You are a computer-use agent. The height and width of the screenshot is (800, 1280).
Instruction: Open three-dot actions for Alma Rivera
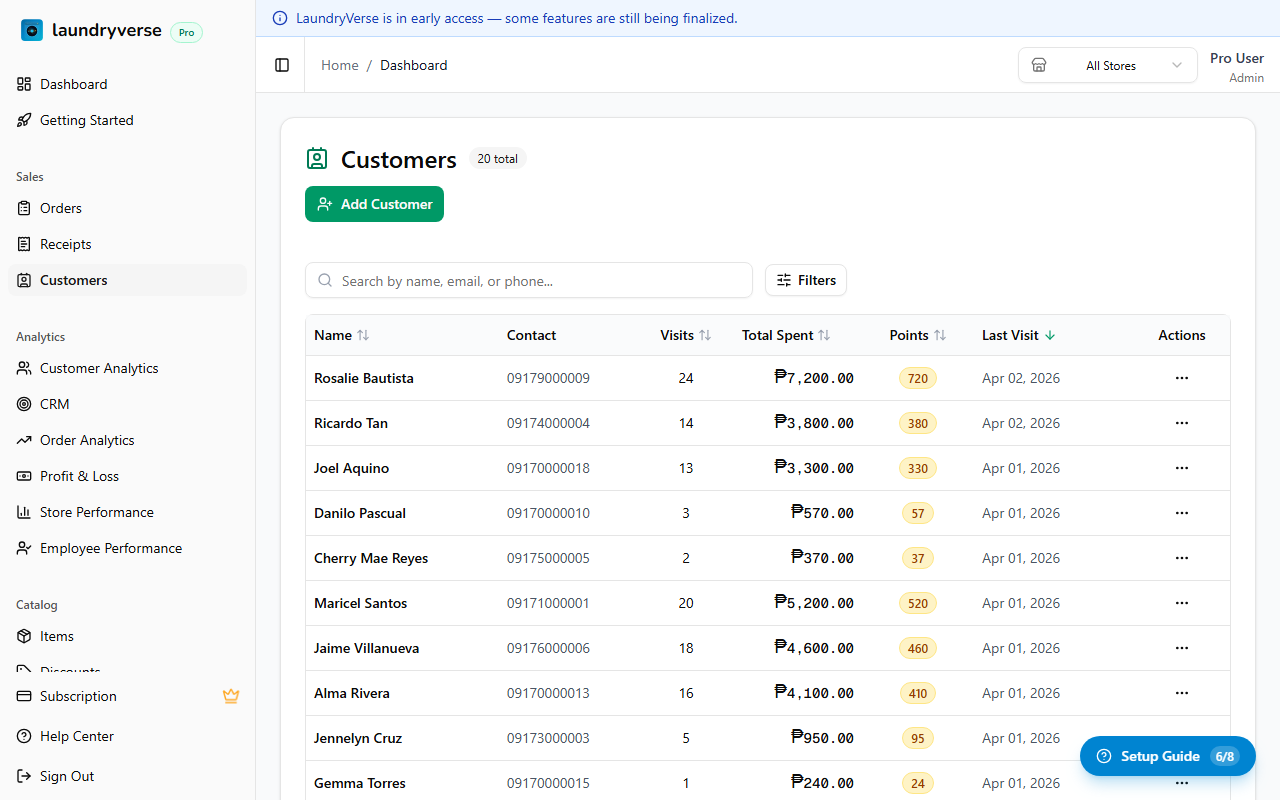pos(1181,693)
